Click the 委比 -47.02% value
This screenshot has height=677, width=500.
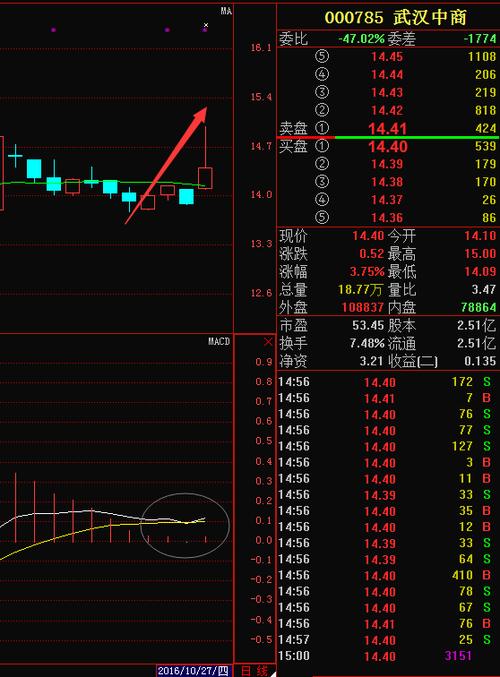[361, 39]
